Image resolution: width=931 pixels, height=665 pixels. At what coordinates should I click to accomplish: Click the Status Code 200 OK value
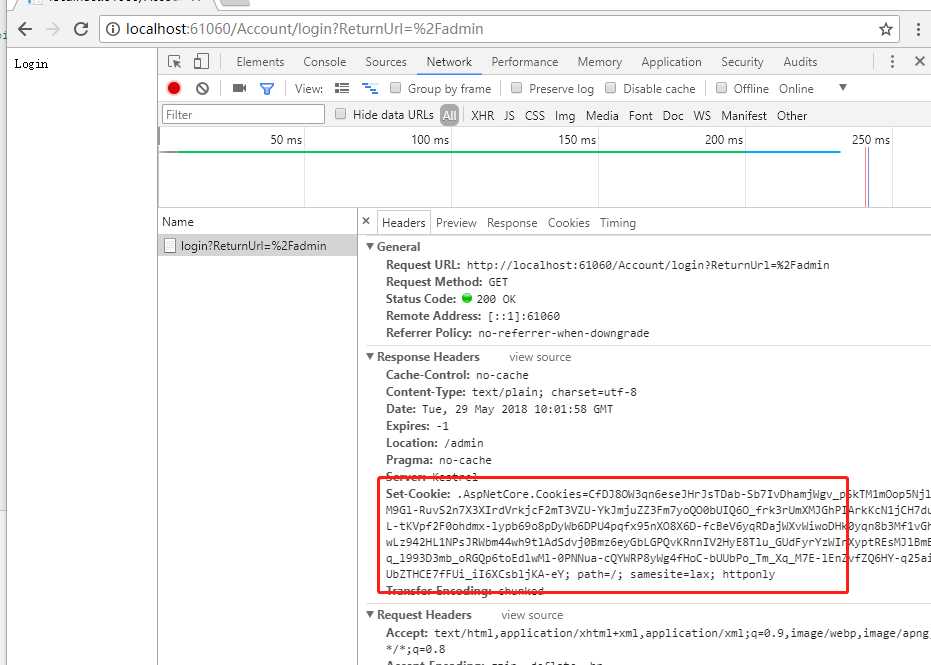point(496,299)
